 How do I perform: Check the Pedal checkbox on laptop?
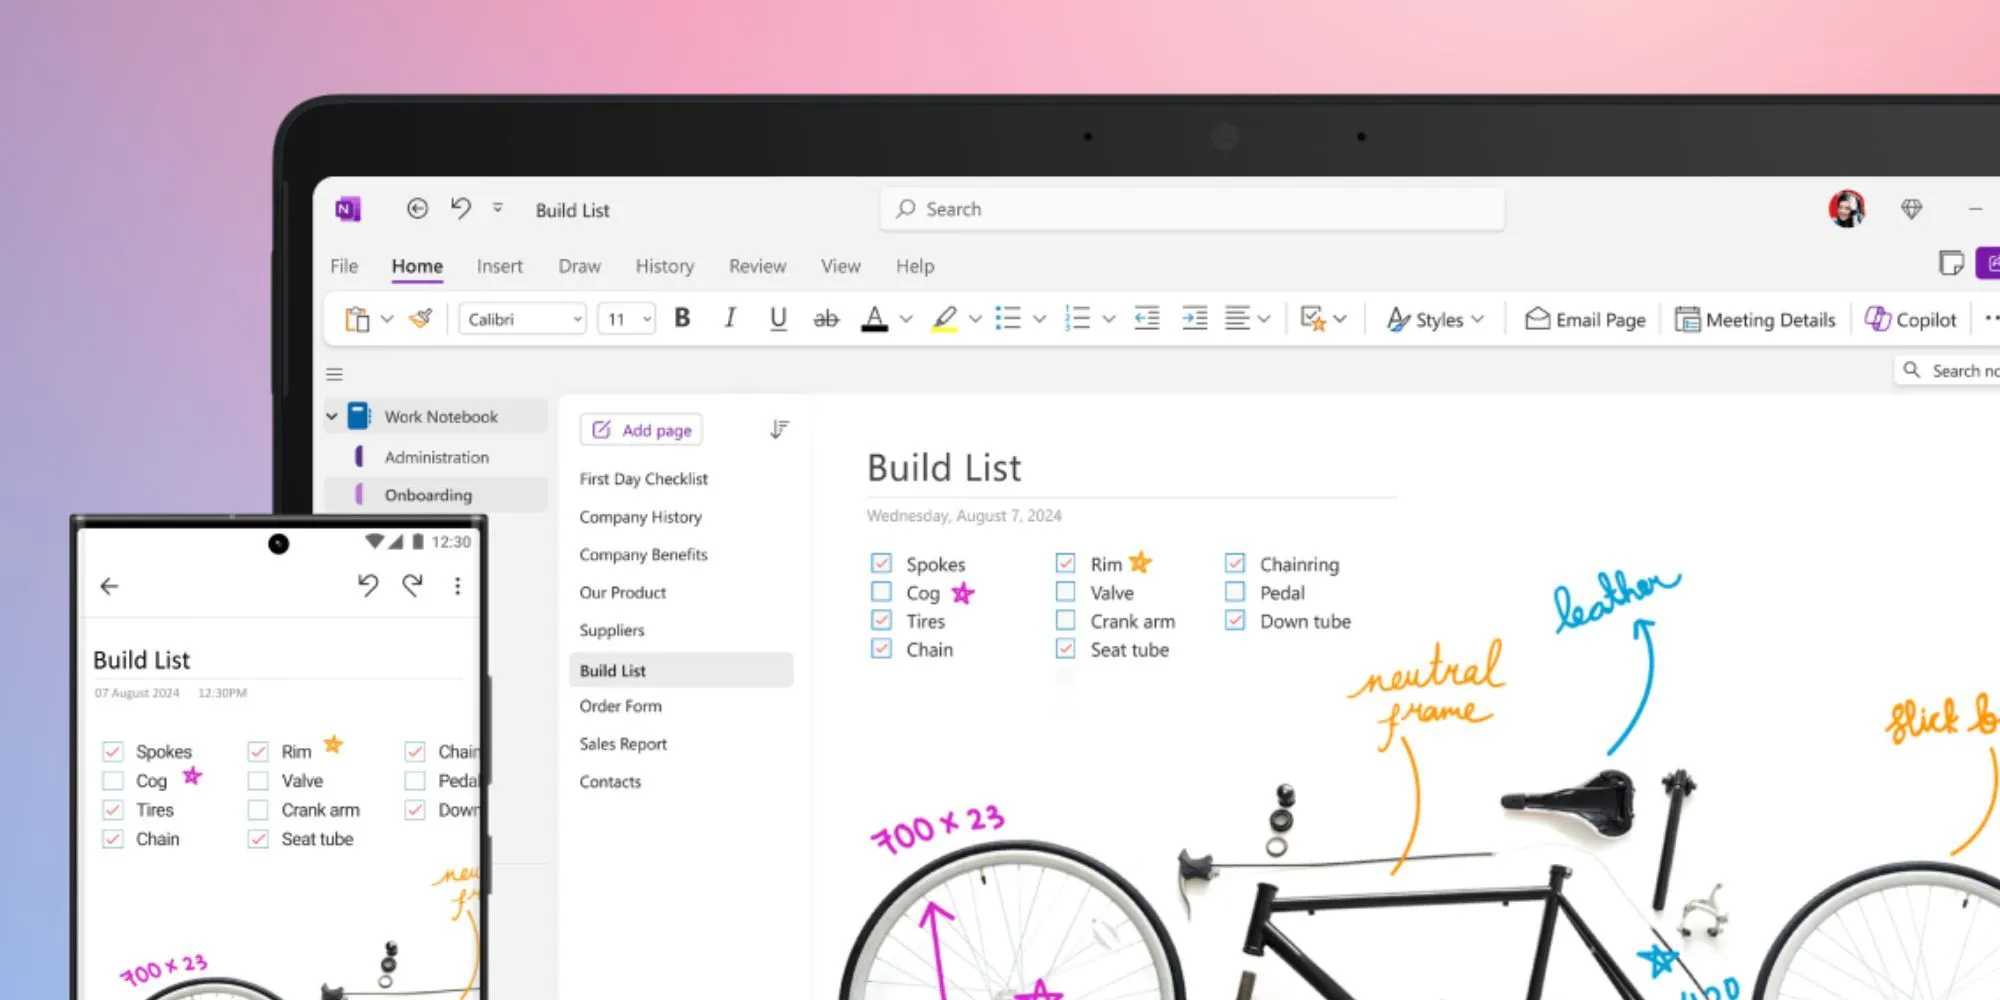pos(1235,592)
